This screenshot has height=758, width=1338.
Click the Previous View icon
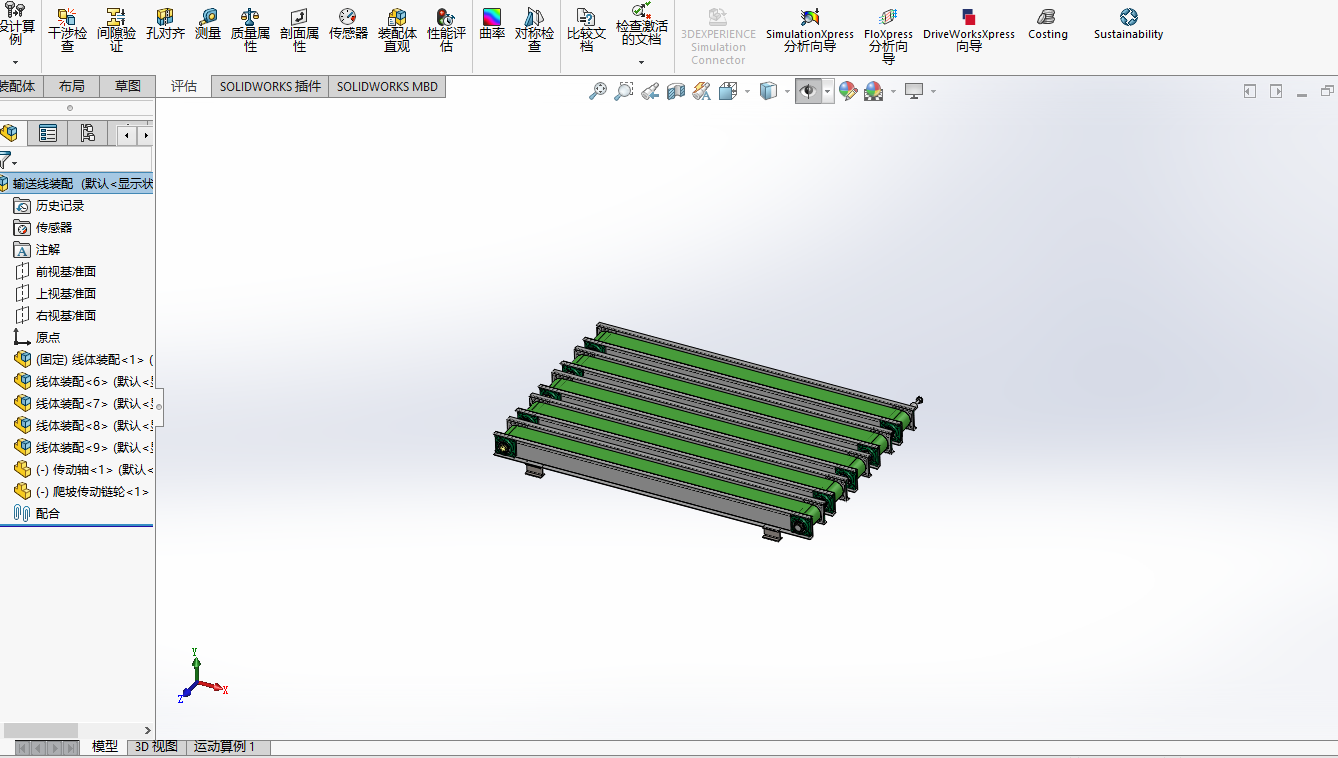650,91
